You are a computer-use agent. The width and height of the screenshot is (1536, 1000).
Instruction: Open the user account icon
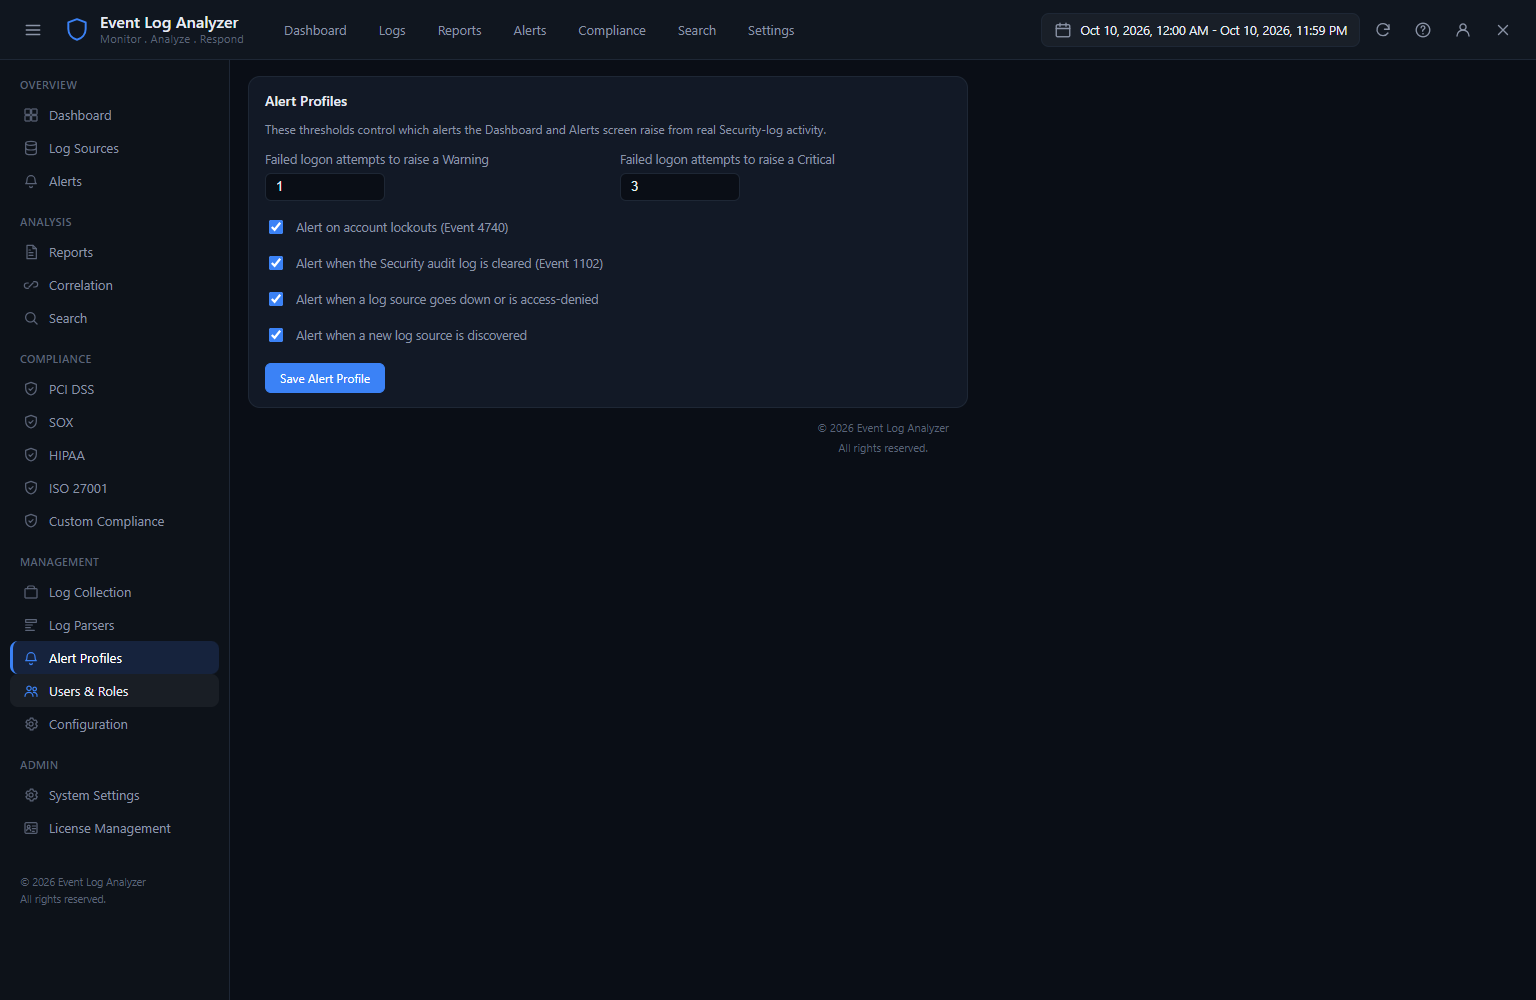click(x=1463, y=30)
